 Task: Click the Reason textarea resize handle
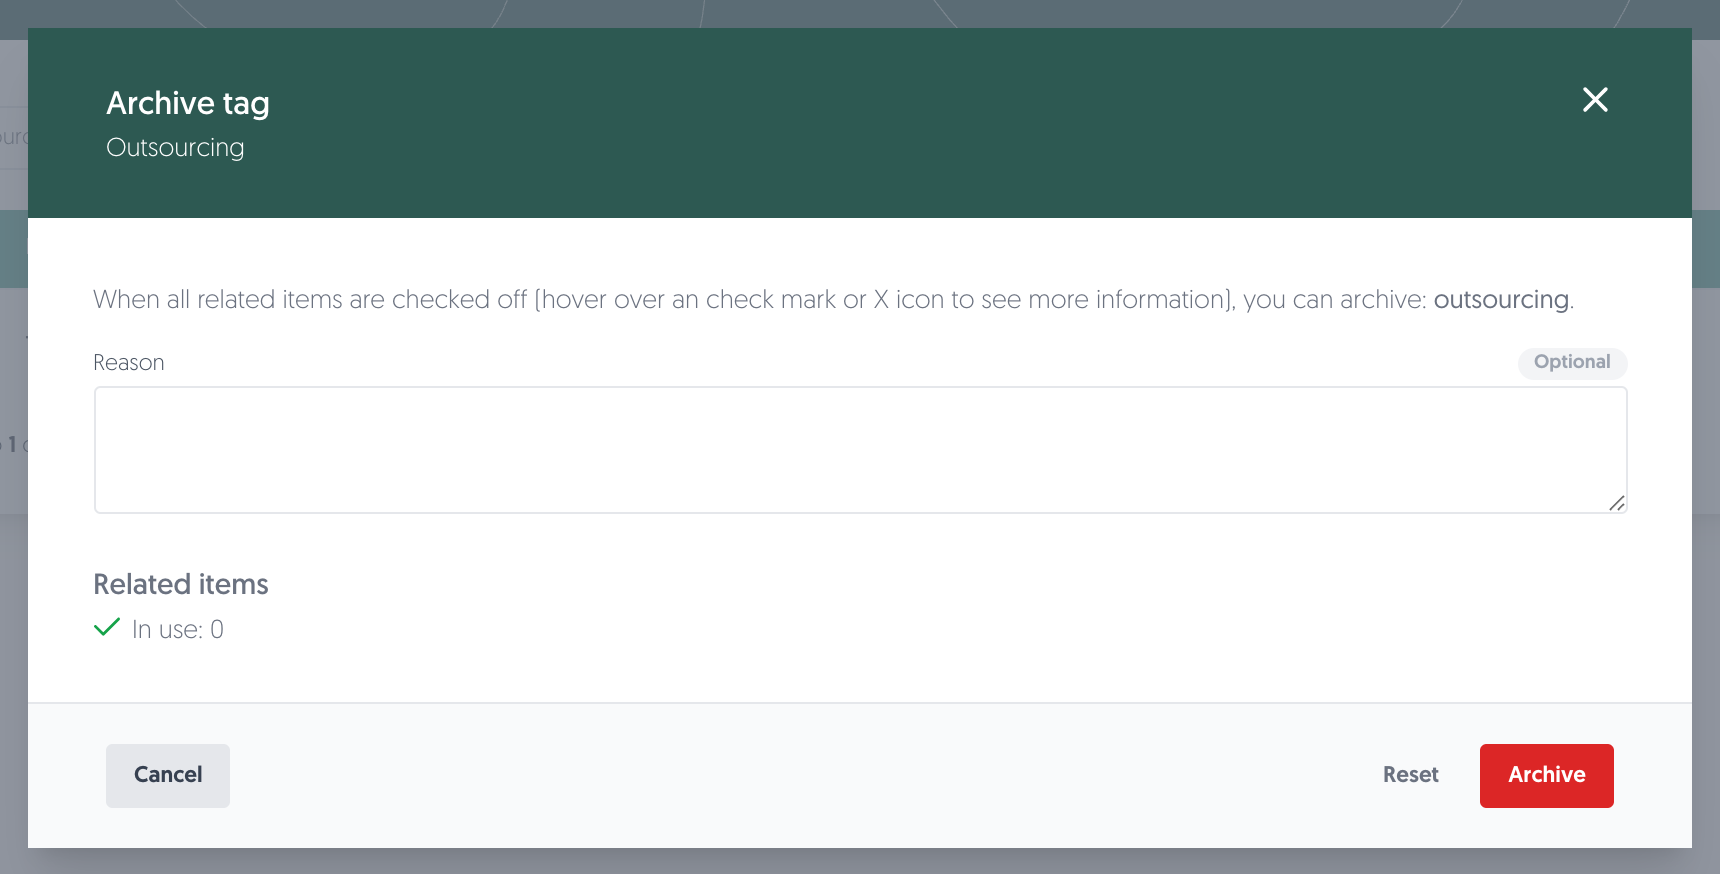1616,503
